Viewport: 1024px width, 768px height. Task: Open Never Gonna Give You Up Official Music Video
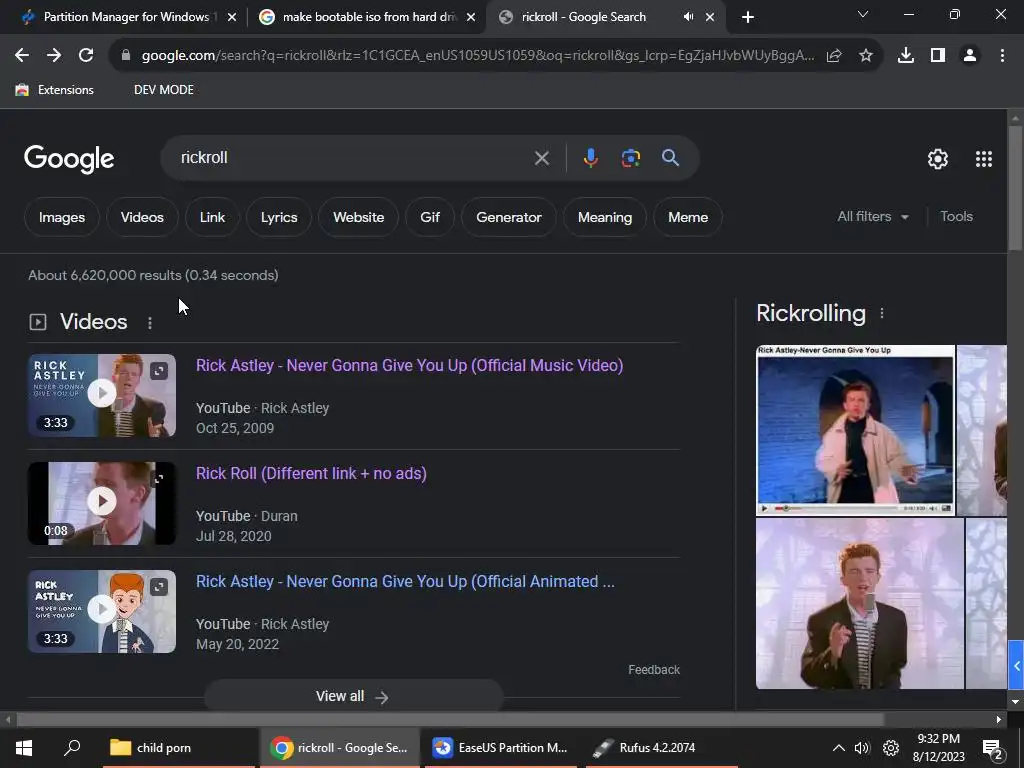pyautogui.click(x=409, y=366)
